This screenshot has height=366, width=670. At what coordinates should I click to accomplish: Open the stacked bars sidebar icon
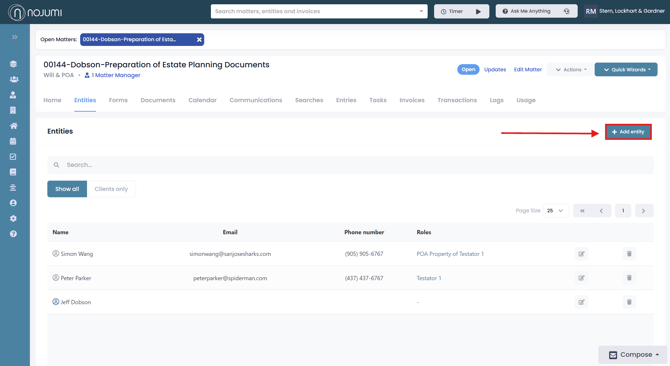pyautogui.click(x=13, y=187)
